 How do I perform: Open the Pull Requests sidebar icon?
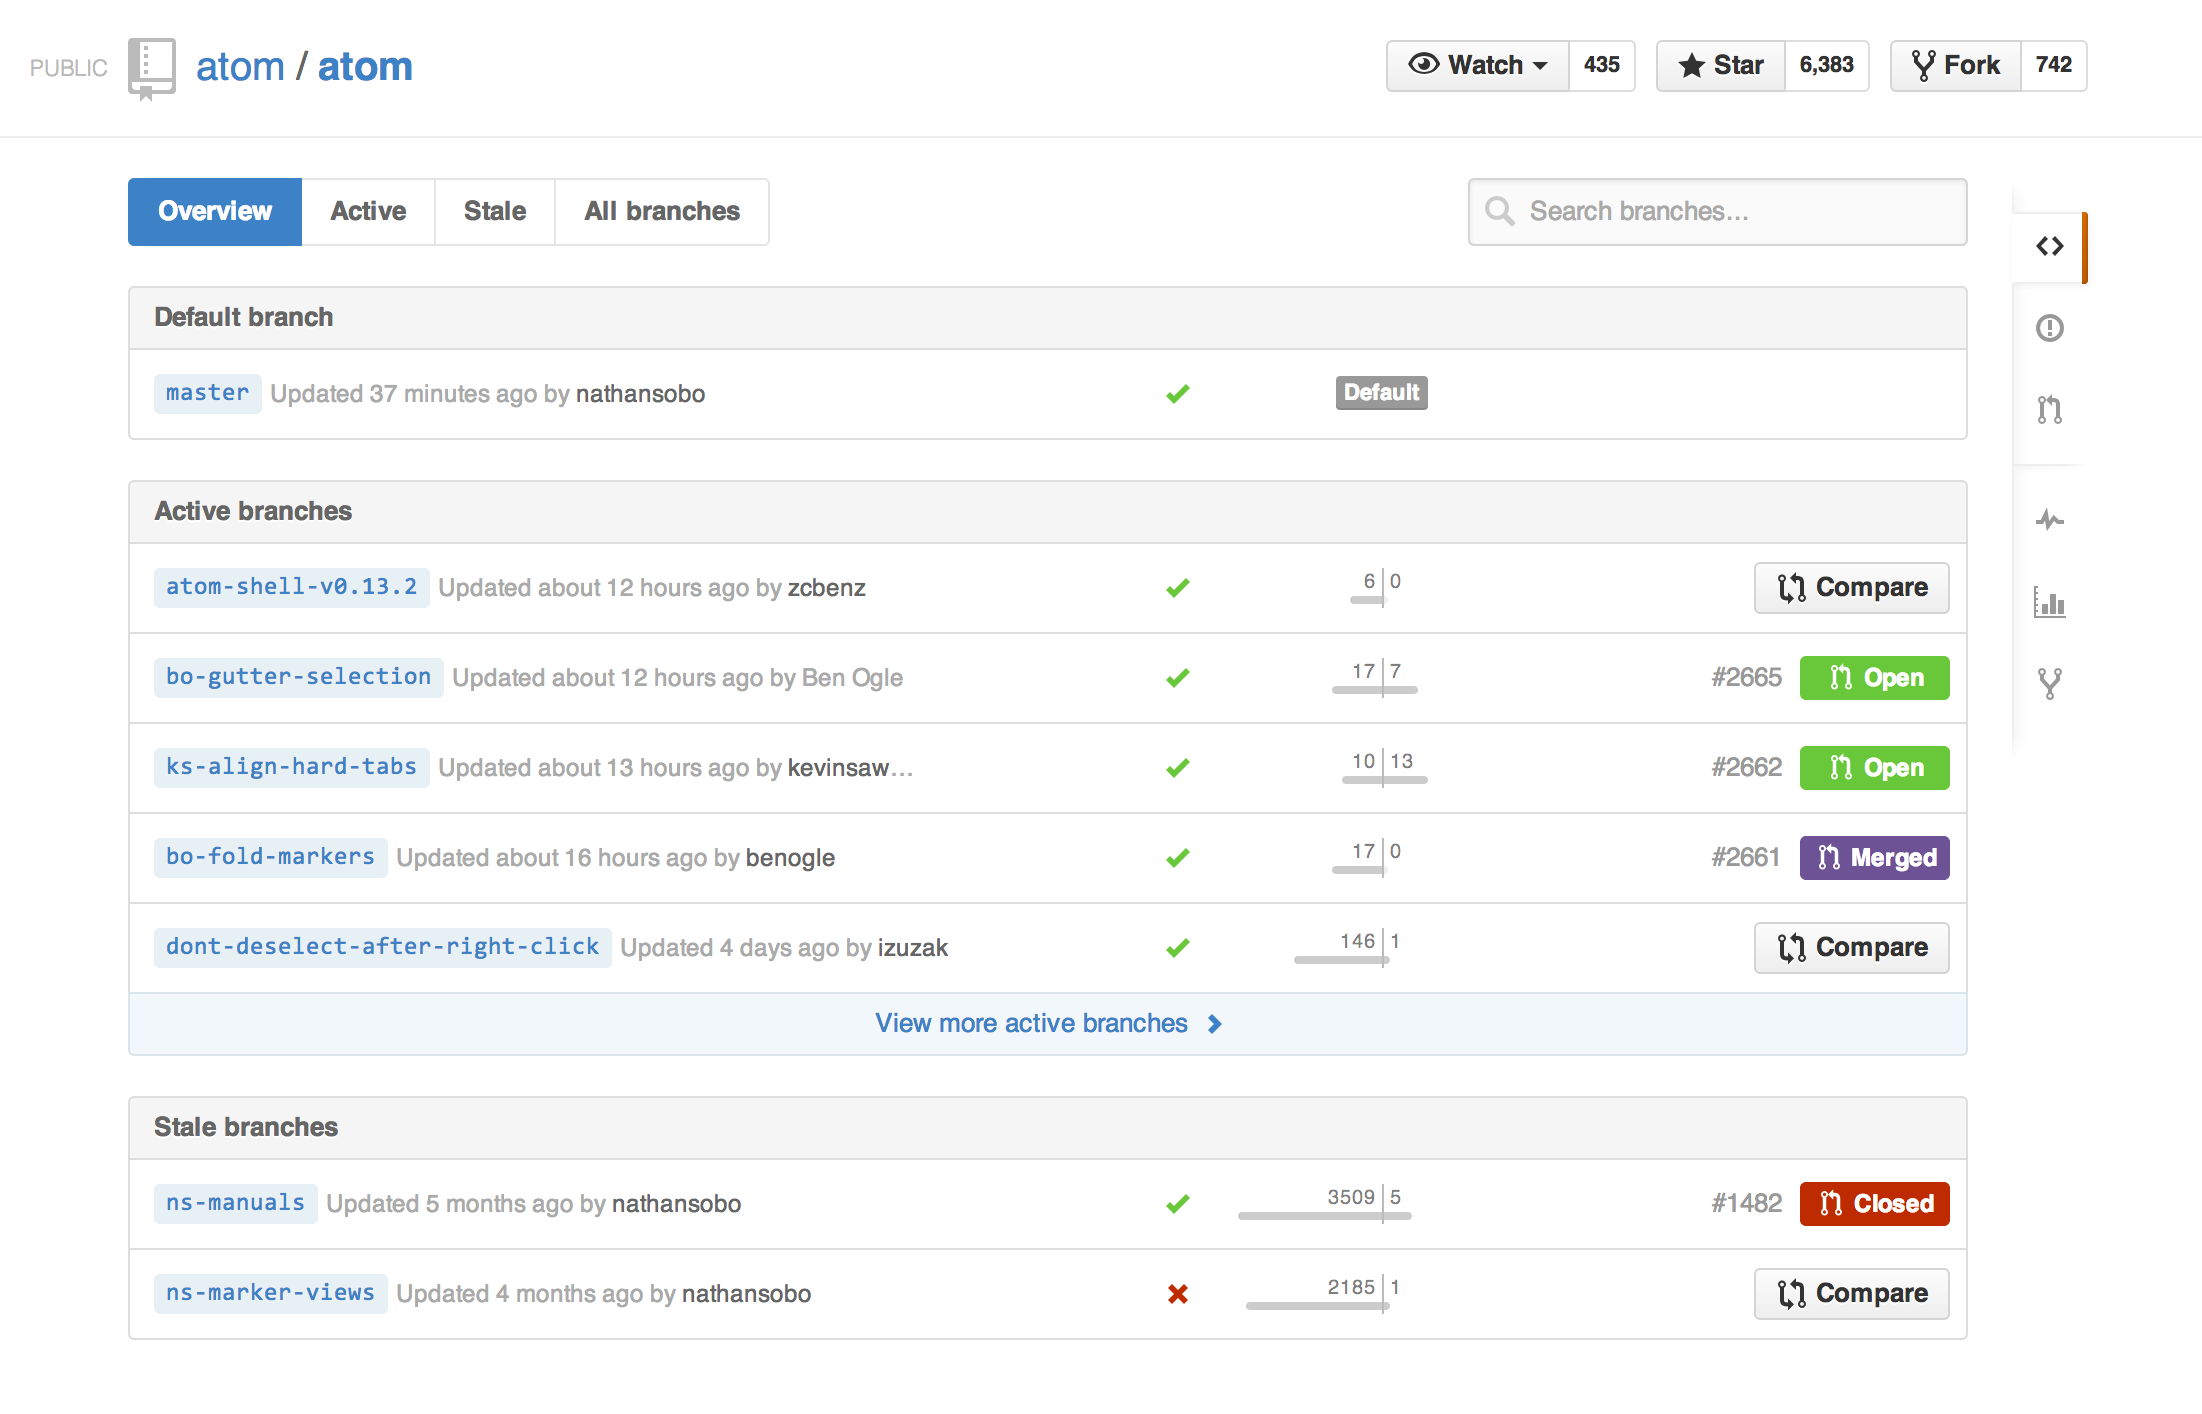pyautogui.click(x=2049, y=410)
